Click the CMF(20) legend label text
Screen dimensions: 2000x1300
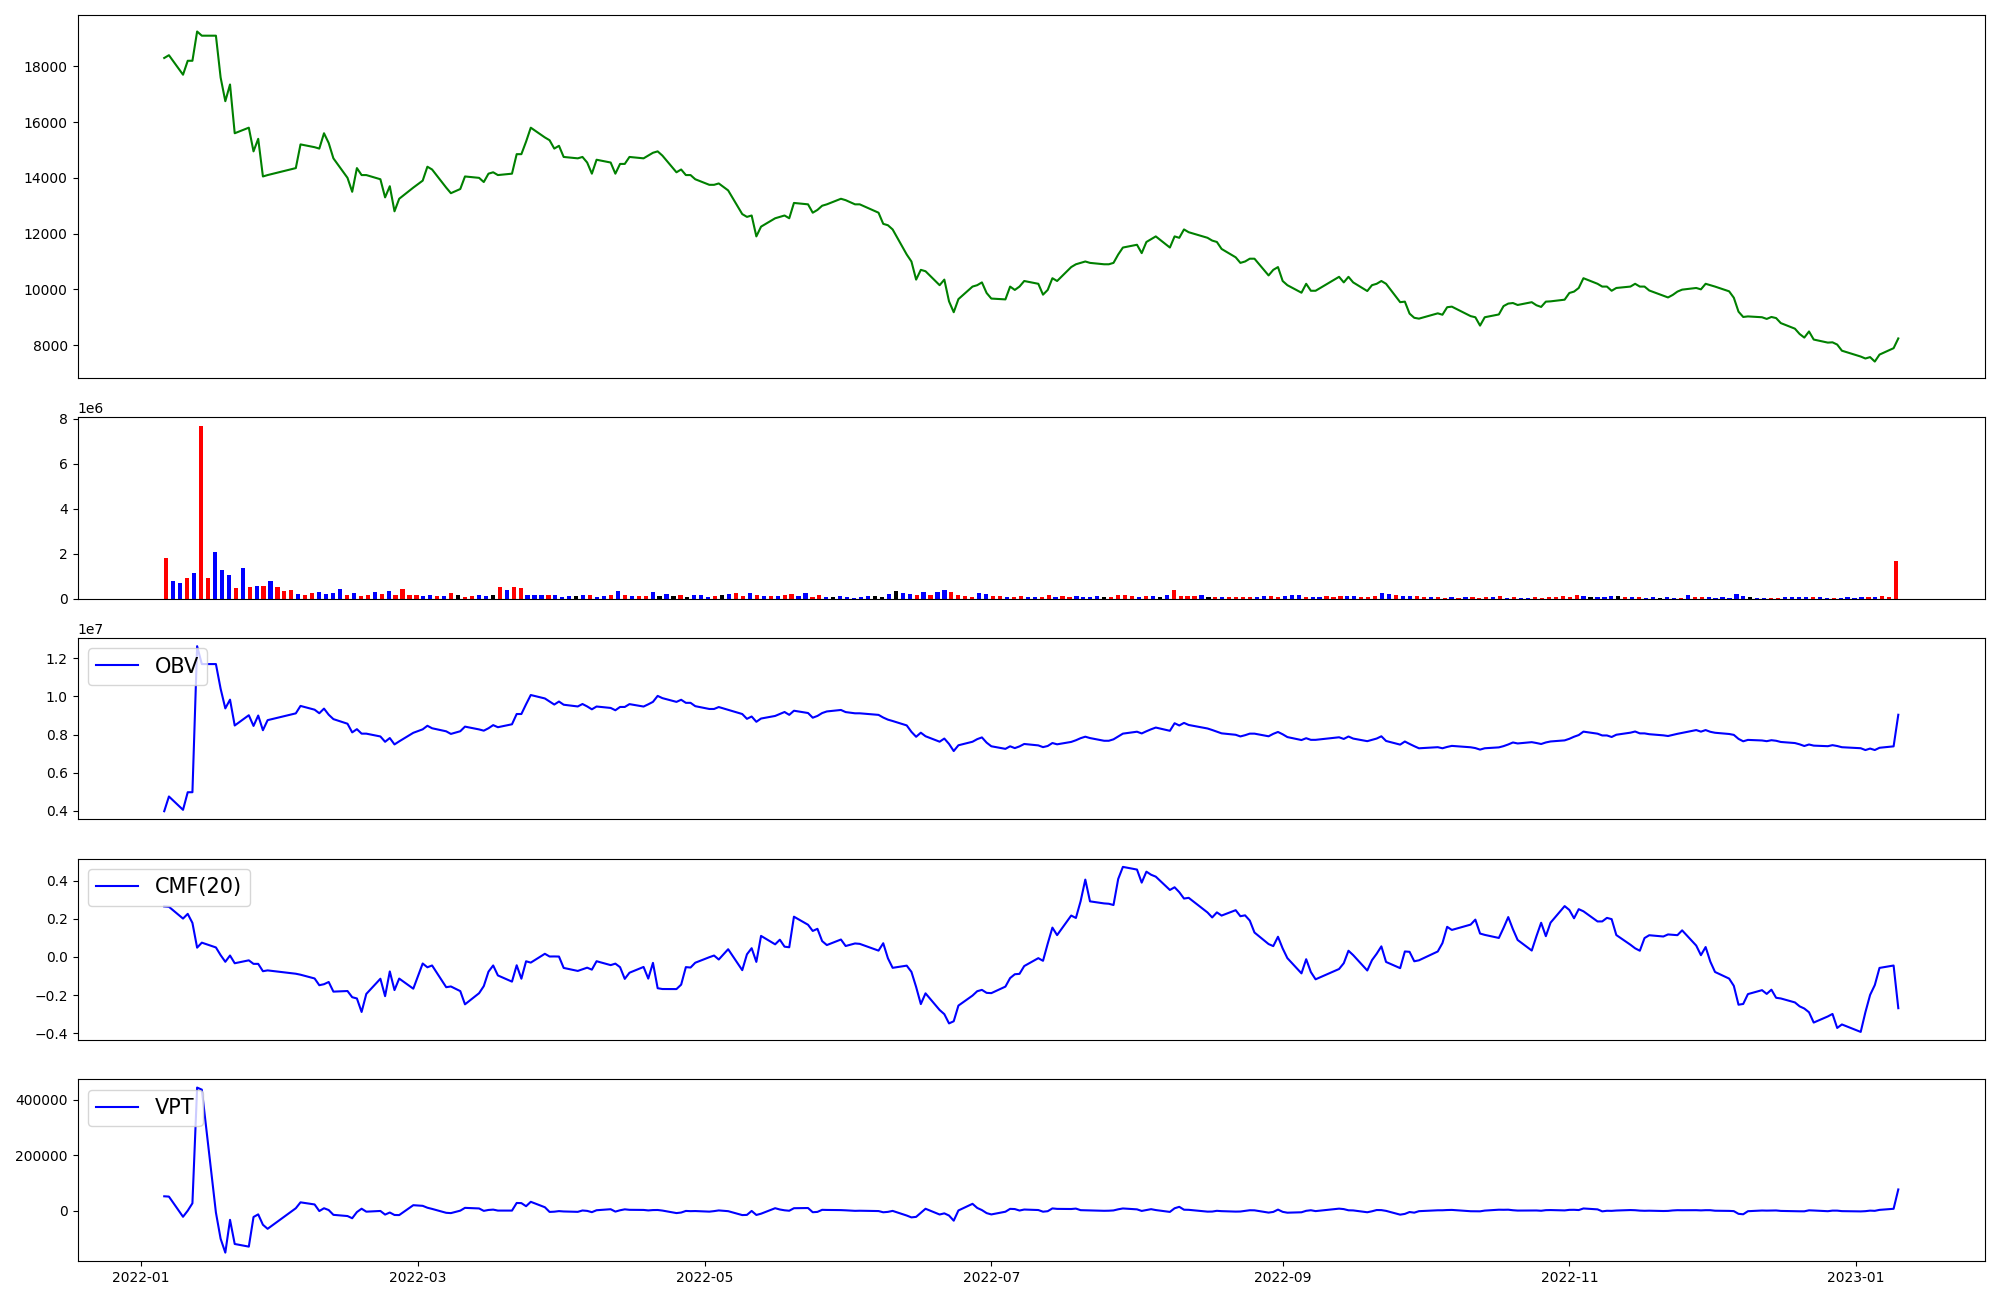pyautogui.click(x=197, y=886)
